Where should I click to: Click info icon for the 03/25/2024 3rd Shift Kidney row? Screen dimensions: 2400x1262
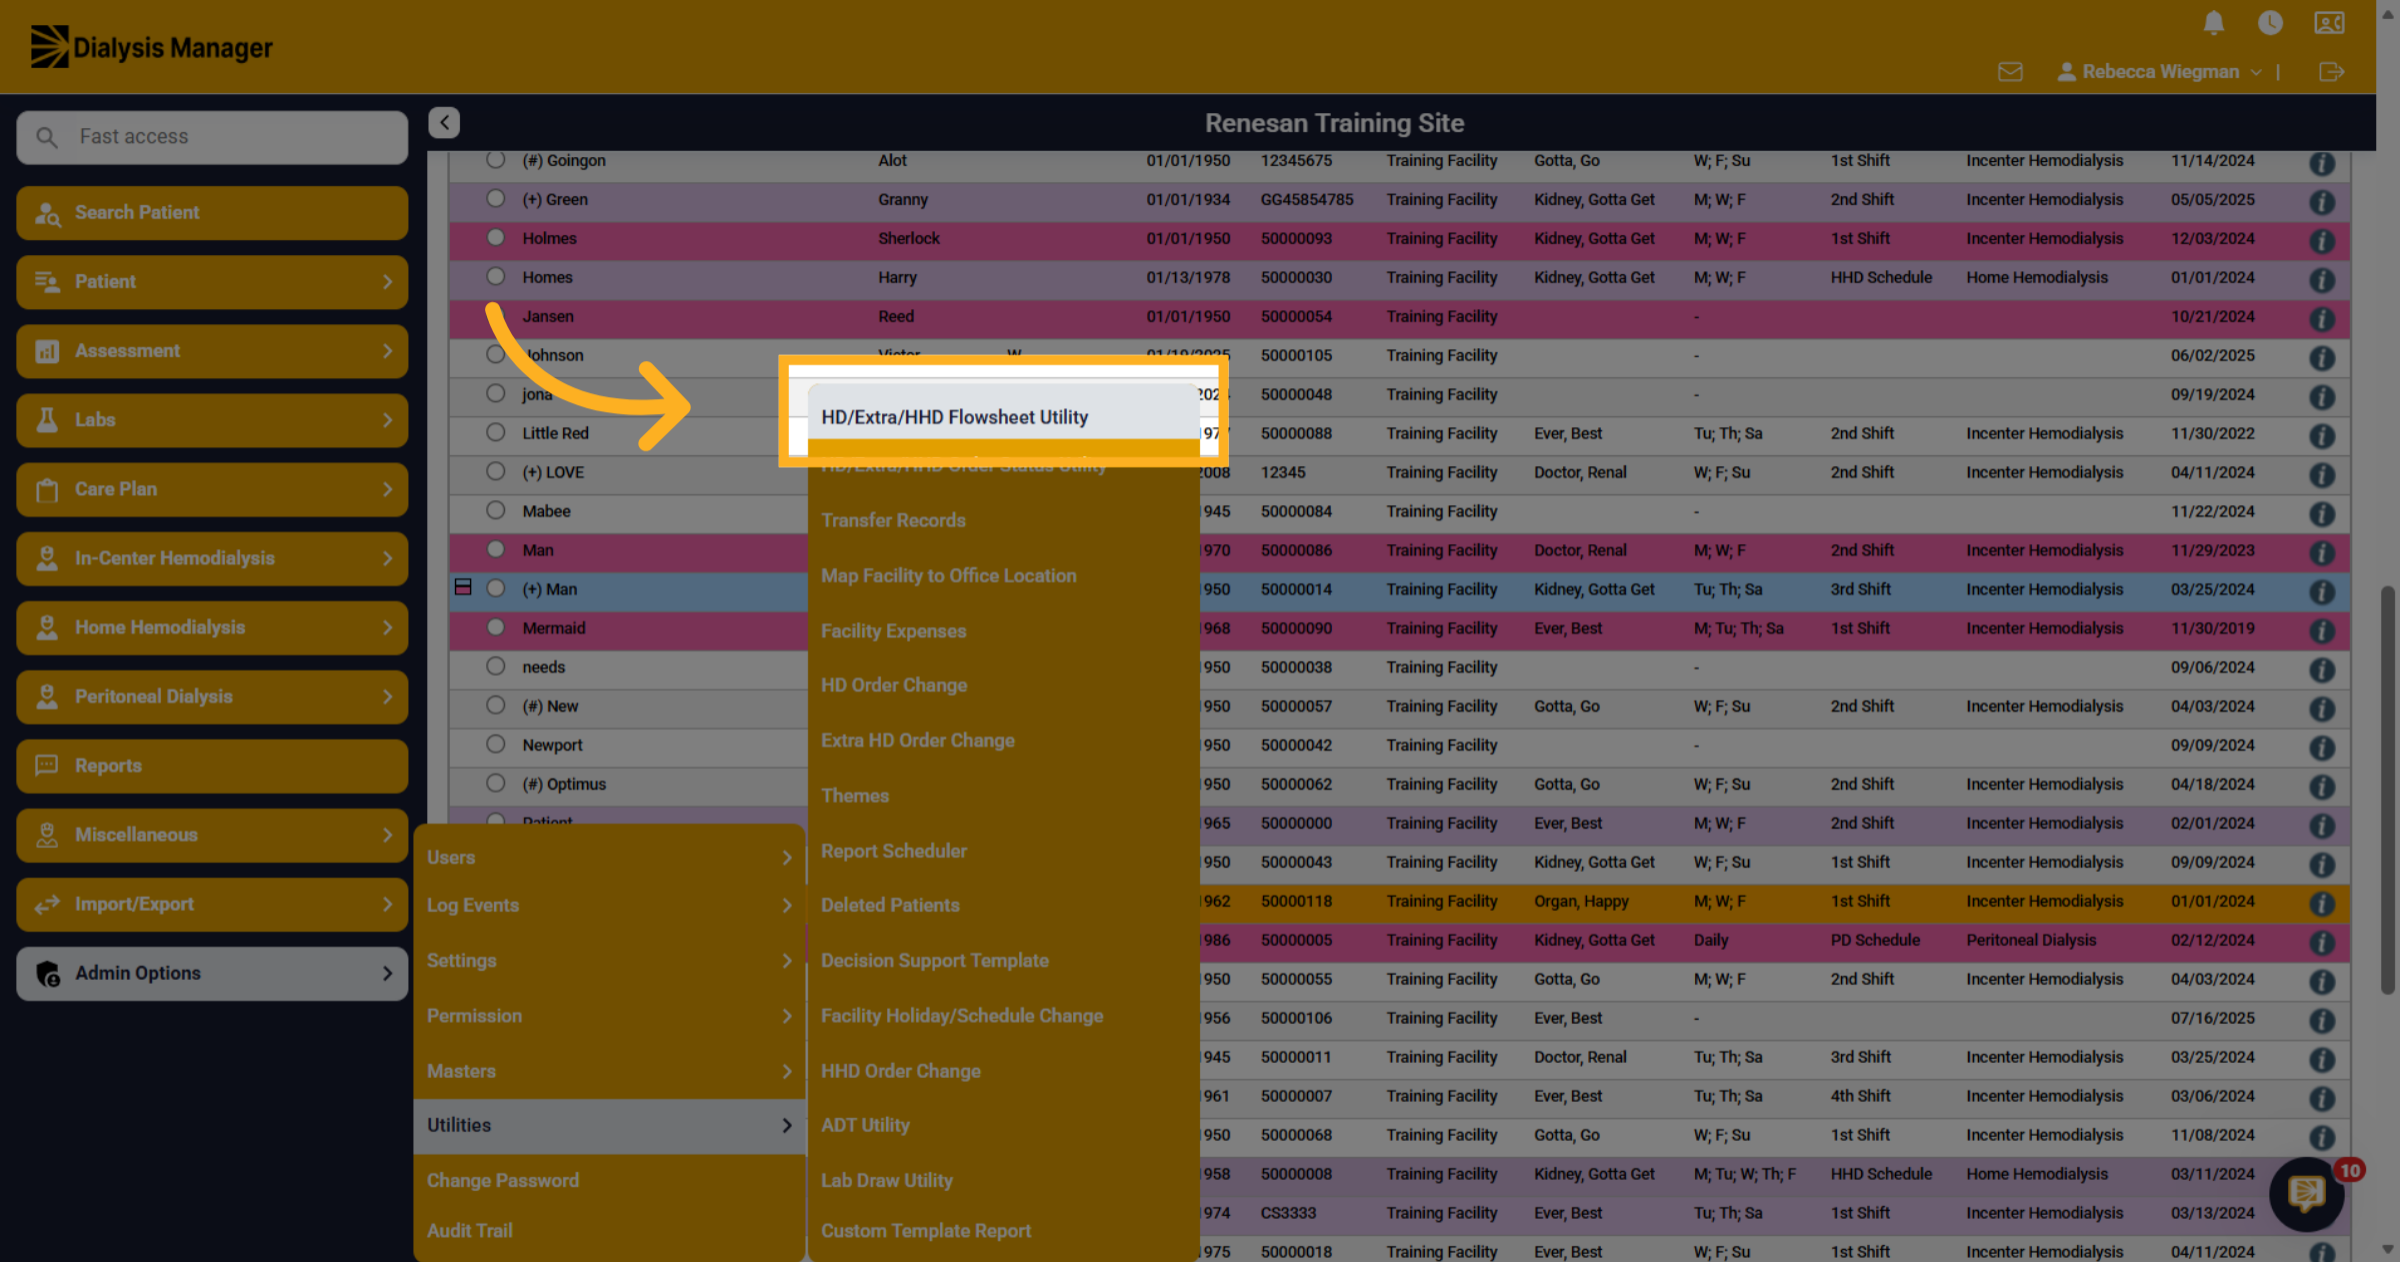pos(2322,591)
